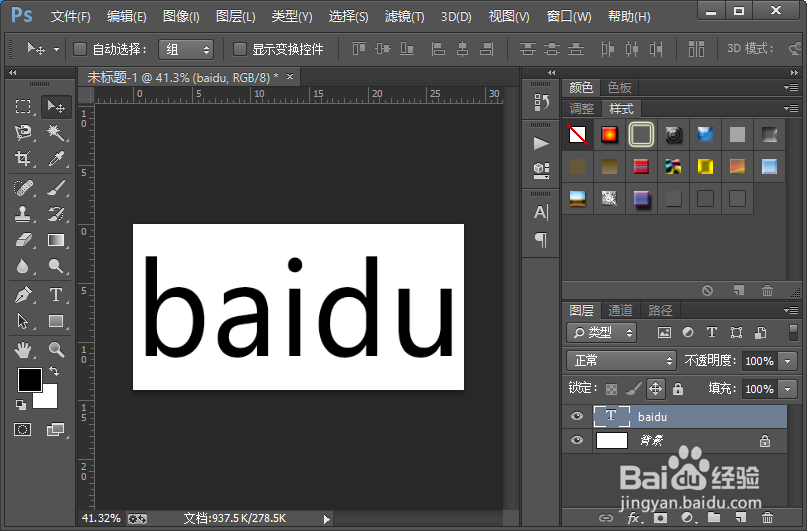
Task: Open the 滤镜(T) menu
Action: pos(405,17)
